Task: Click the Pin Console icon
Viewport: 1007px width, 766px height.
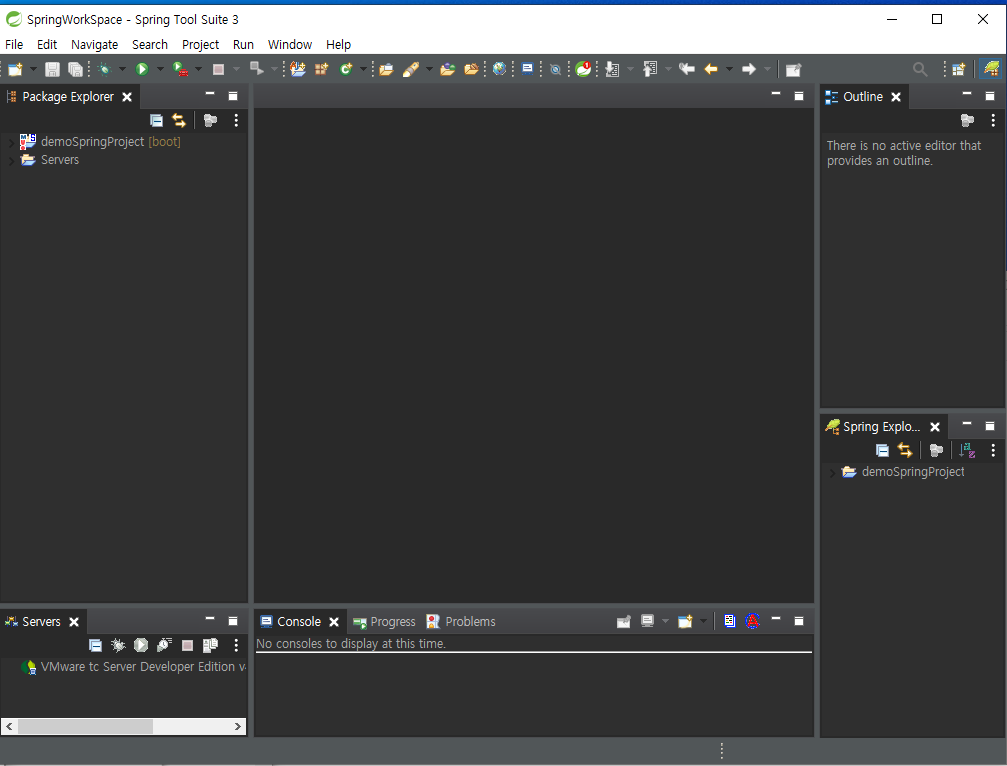Action: pos(624,622)
